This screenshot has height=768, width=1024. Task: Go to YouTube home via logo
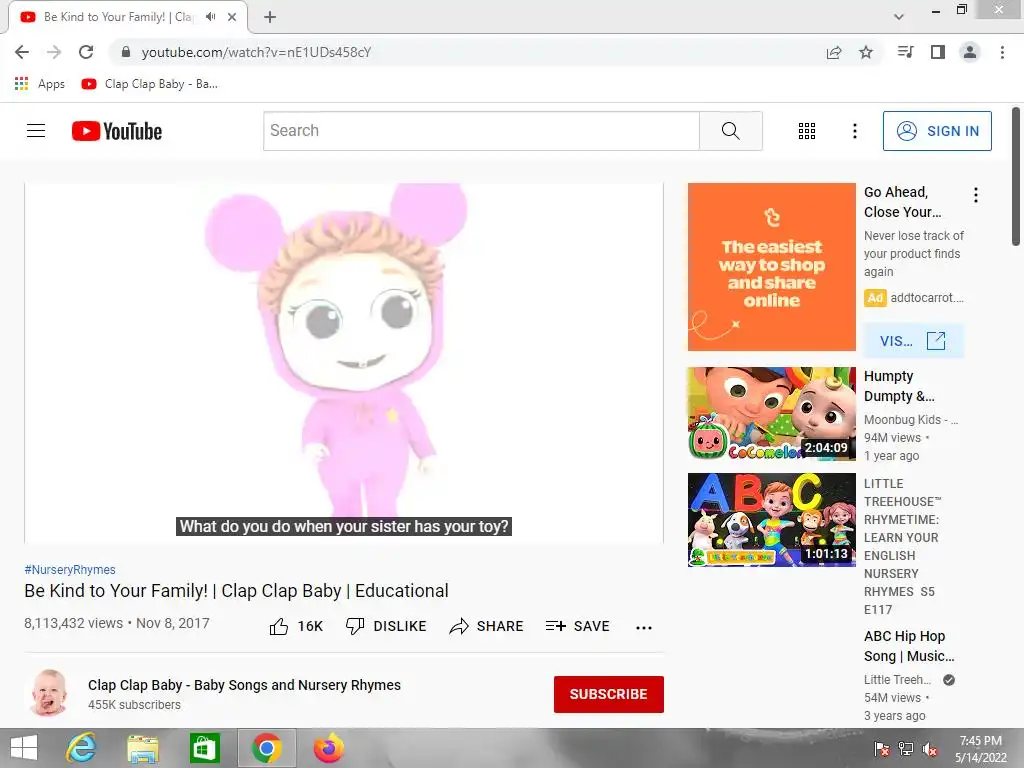coord(117,131)
